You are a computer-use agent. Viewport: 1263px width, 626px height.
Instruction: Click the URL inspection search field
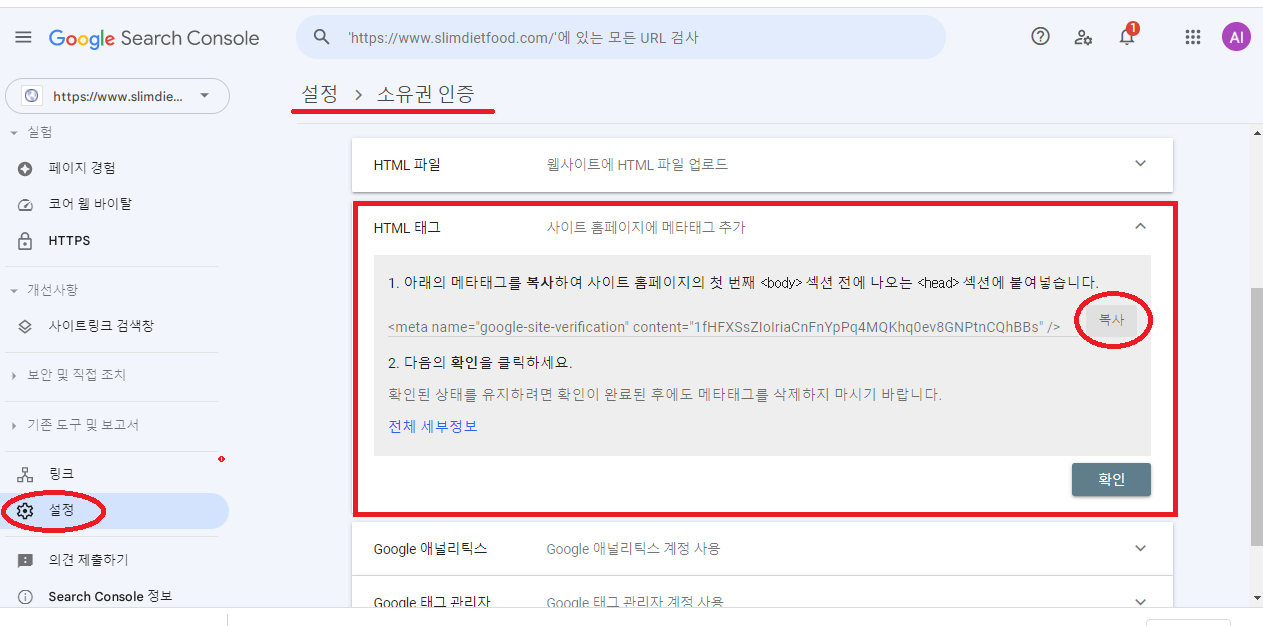click(x=621, y=37)
